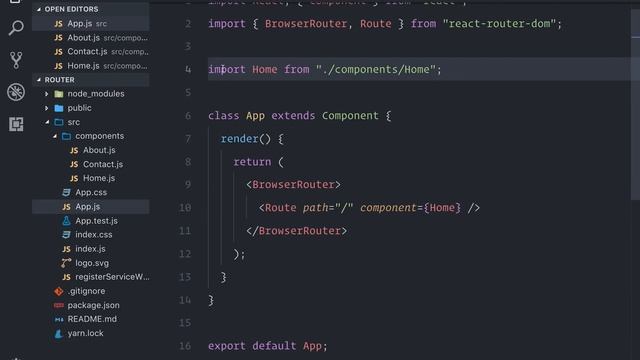640x360 pixels.
Task: Open yarn.lock file
Action: tap(85, 333)
